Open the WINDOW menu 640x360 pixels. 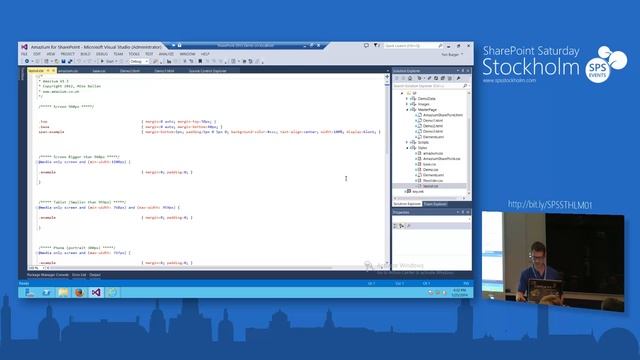point(187,54)
